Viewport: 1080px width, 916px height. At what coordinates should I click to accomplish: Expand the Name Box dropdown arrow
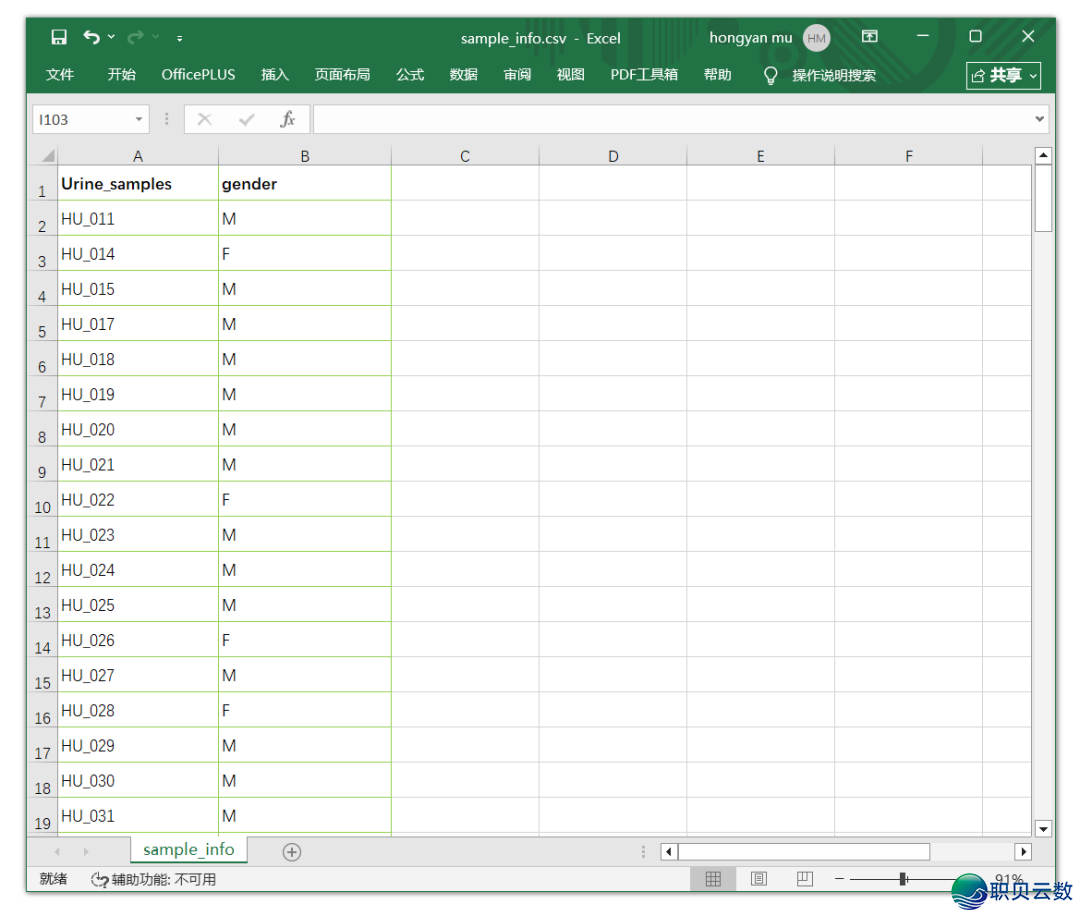139,120
